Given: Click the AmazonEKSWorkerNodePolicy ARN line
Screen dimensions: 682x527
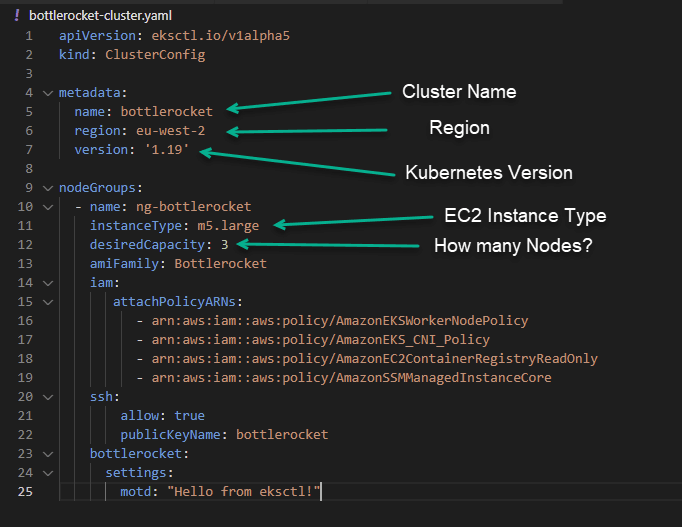Looking at the screenshot, I should coord(340,321).
